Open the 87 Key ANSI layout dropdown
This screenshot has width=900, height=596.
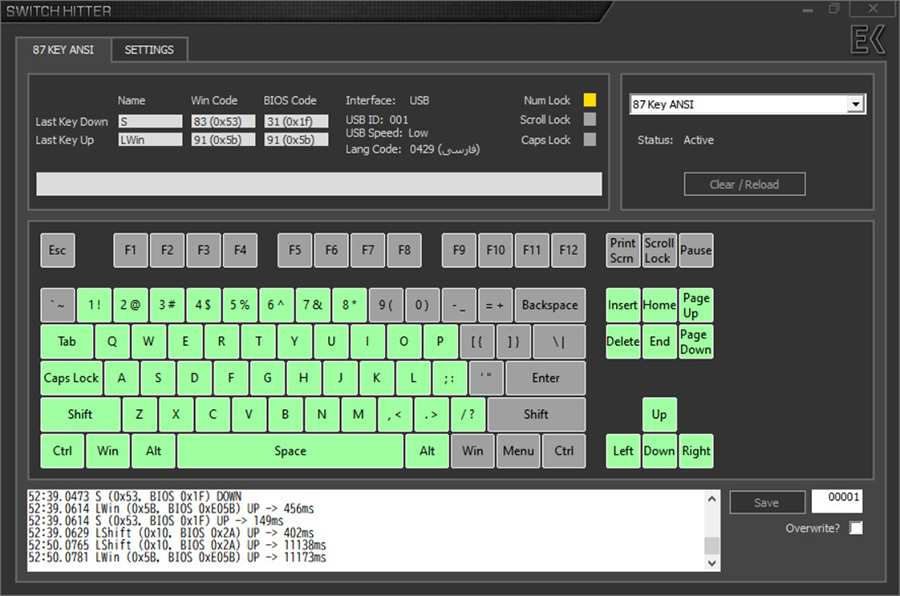tap(854, 105)
